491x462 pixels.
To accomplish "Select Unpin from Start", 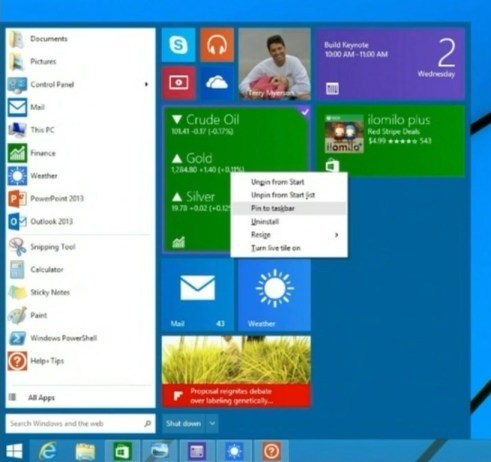I will (289, 182).
